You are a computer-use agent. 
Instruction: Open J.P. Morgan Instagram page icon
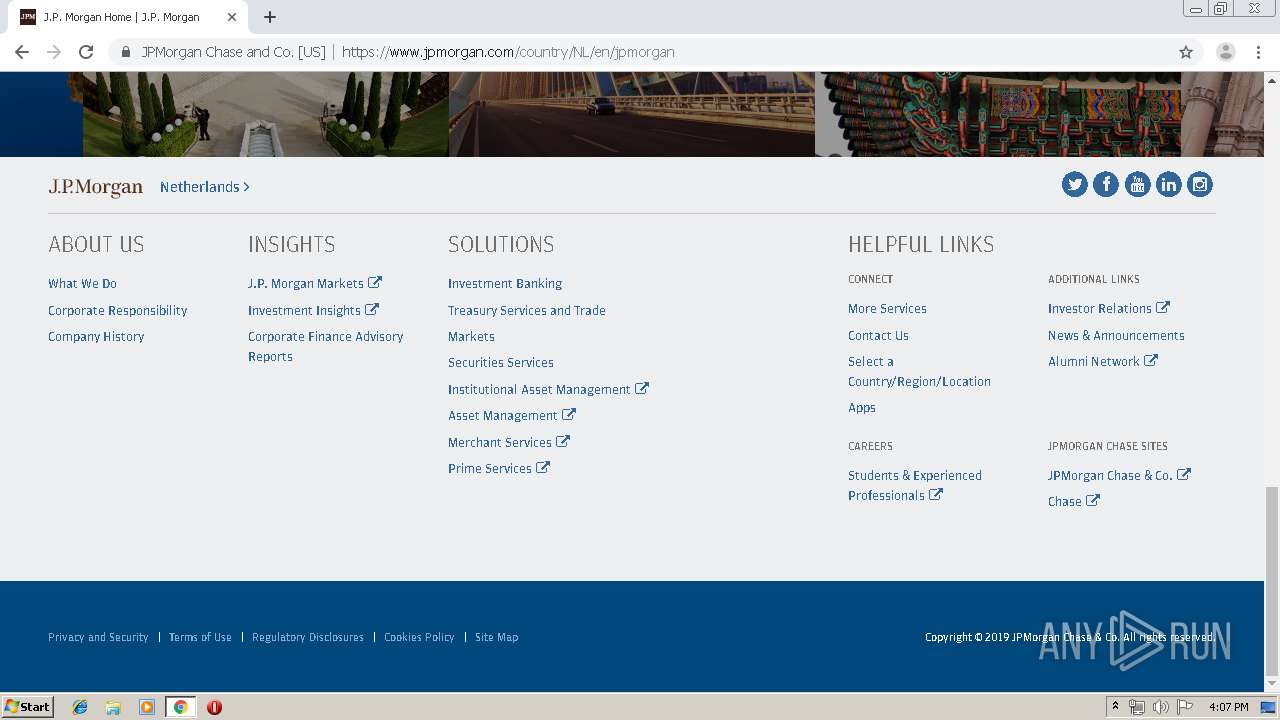pos(1200,184)
